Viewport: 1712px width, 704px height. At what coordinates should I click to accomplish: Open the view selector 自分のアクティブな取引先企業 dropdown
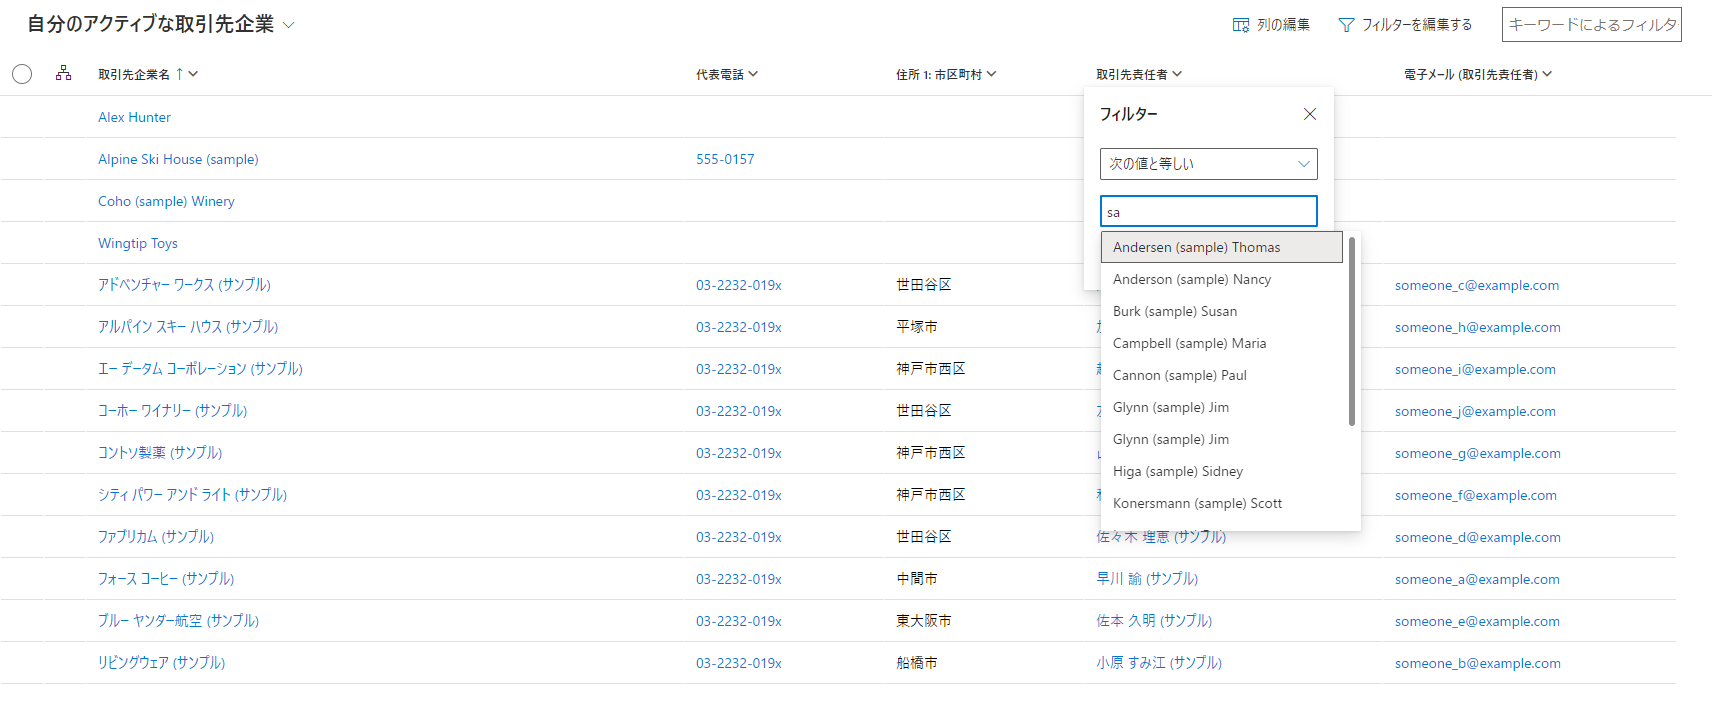tap(161, 24)
